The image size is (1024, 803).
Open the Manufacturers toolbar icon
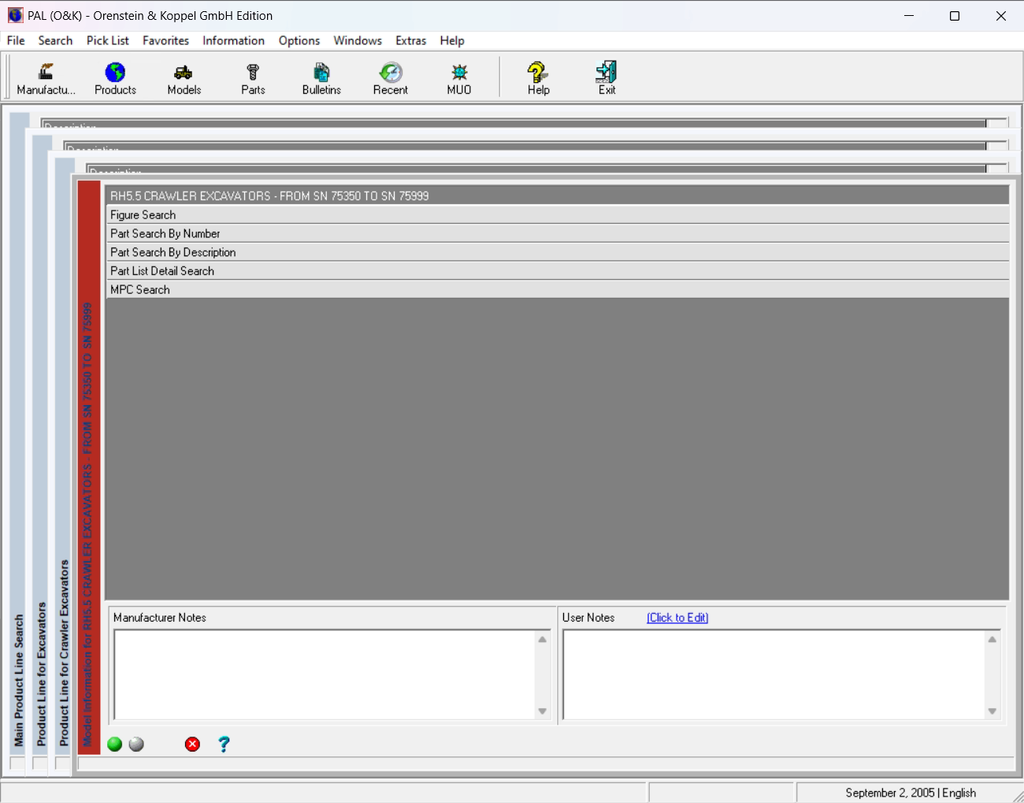46,78
